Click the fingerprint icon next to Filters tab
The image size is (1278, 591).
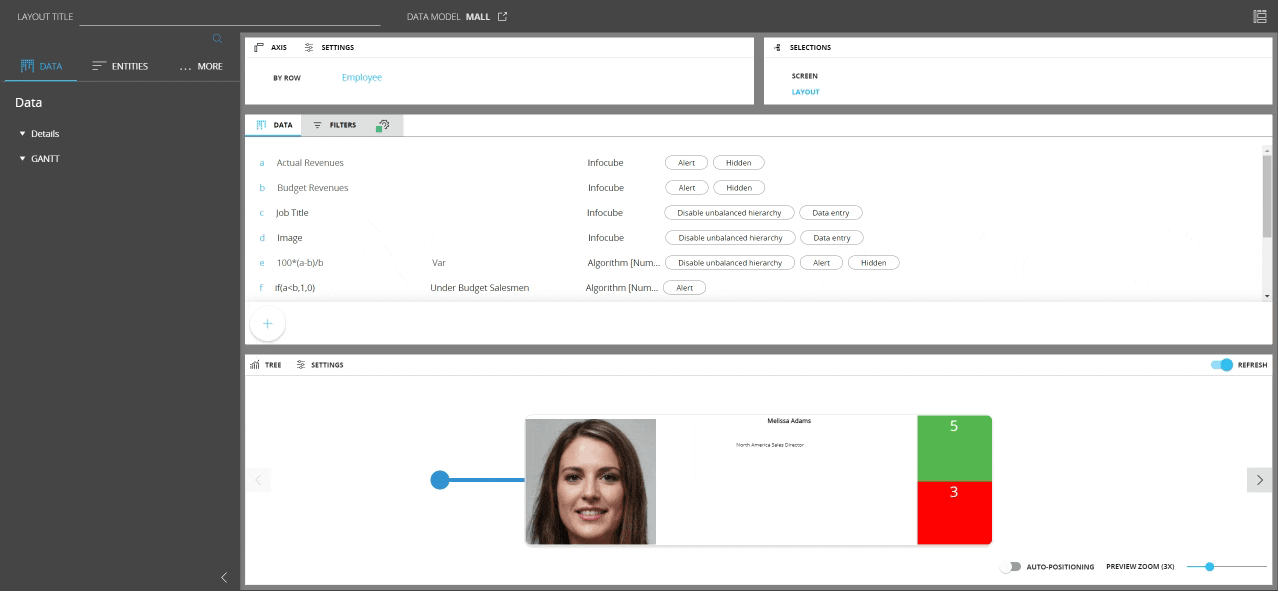(383, 126)
